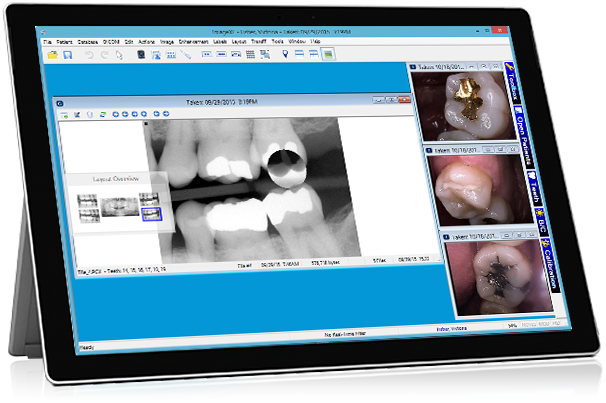Click the refresh icon in X-ray window toolbar

(101, 114)
